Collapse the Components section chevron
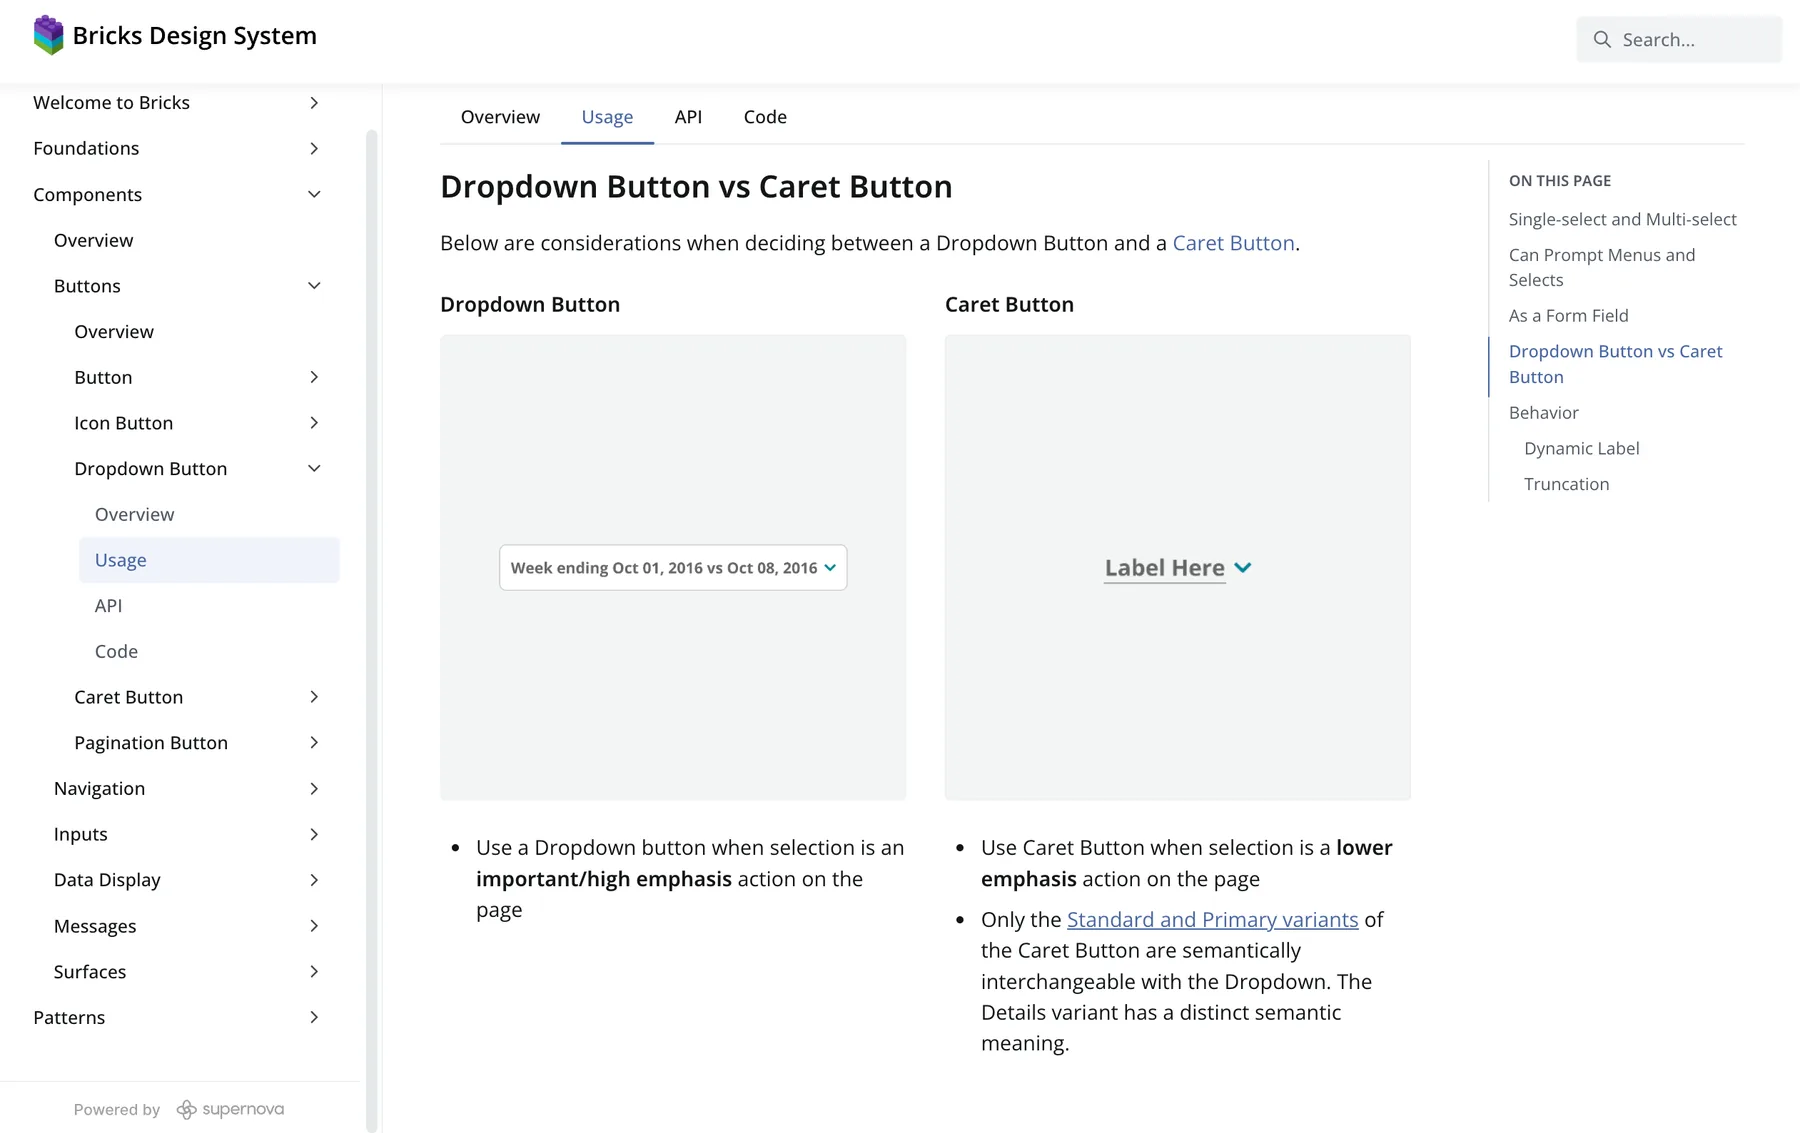The image size is (1800, 1133). click(314, 194)
